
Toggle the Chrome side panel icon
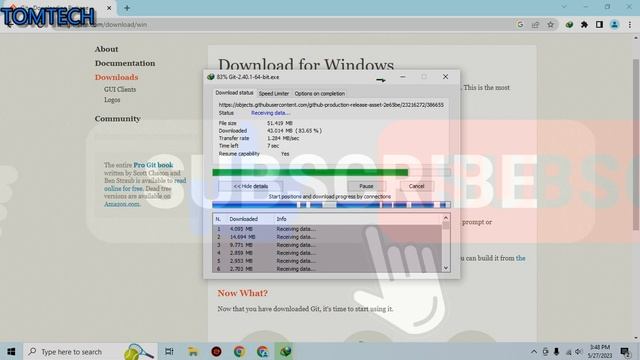click(599, 24)
